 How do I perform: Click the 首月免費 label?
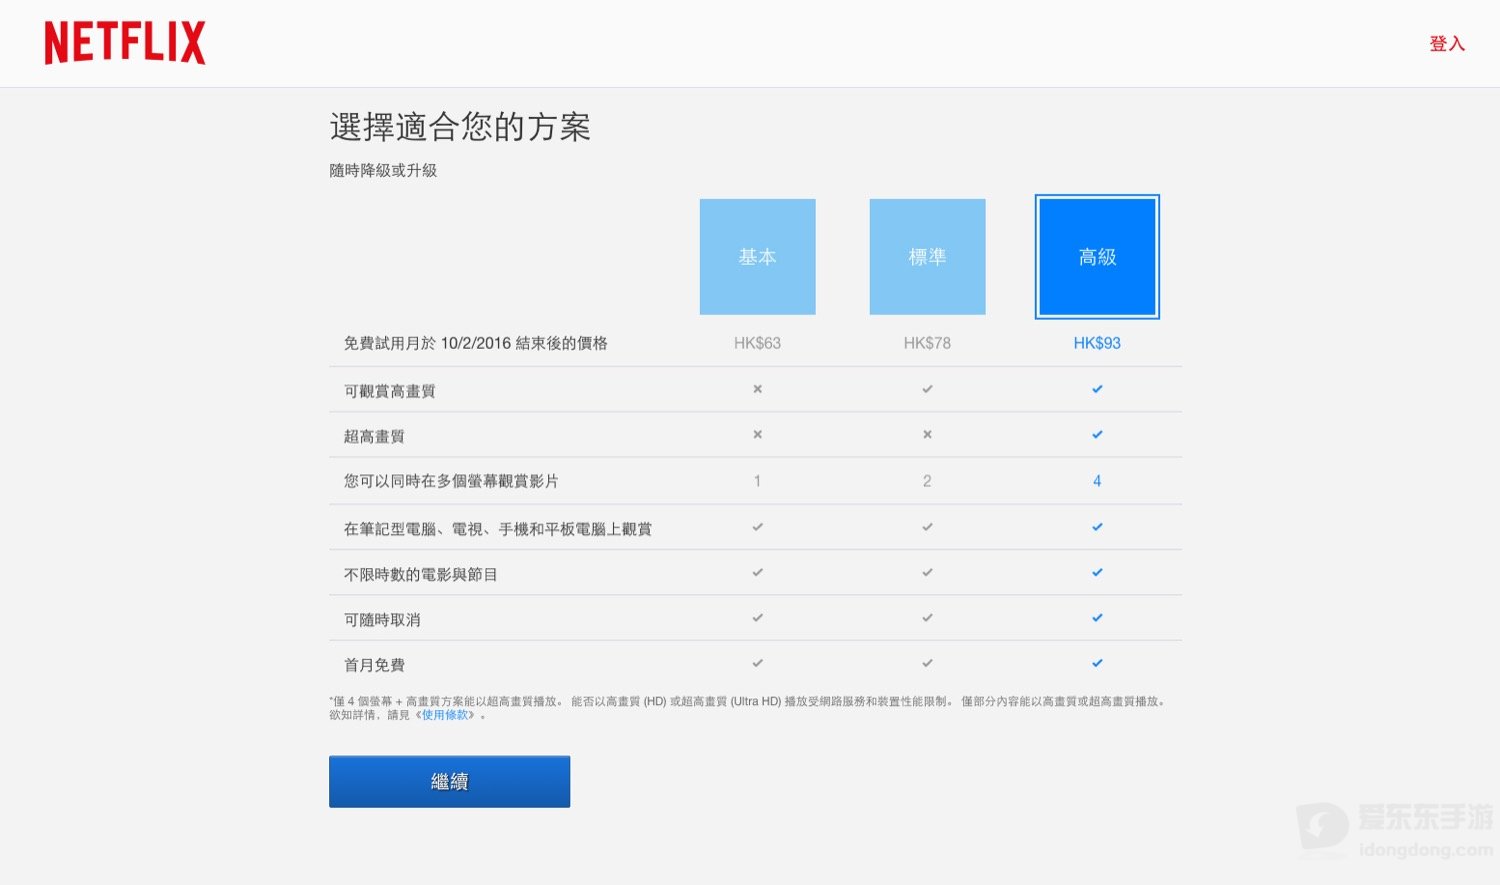tap(374, 665)
